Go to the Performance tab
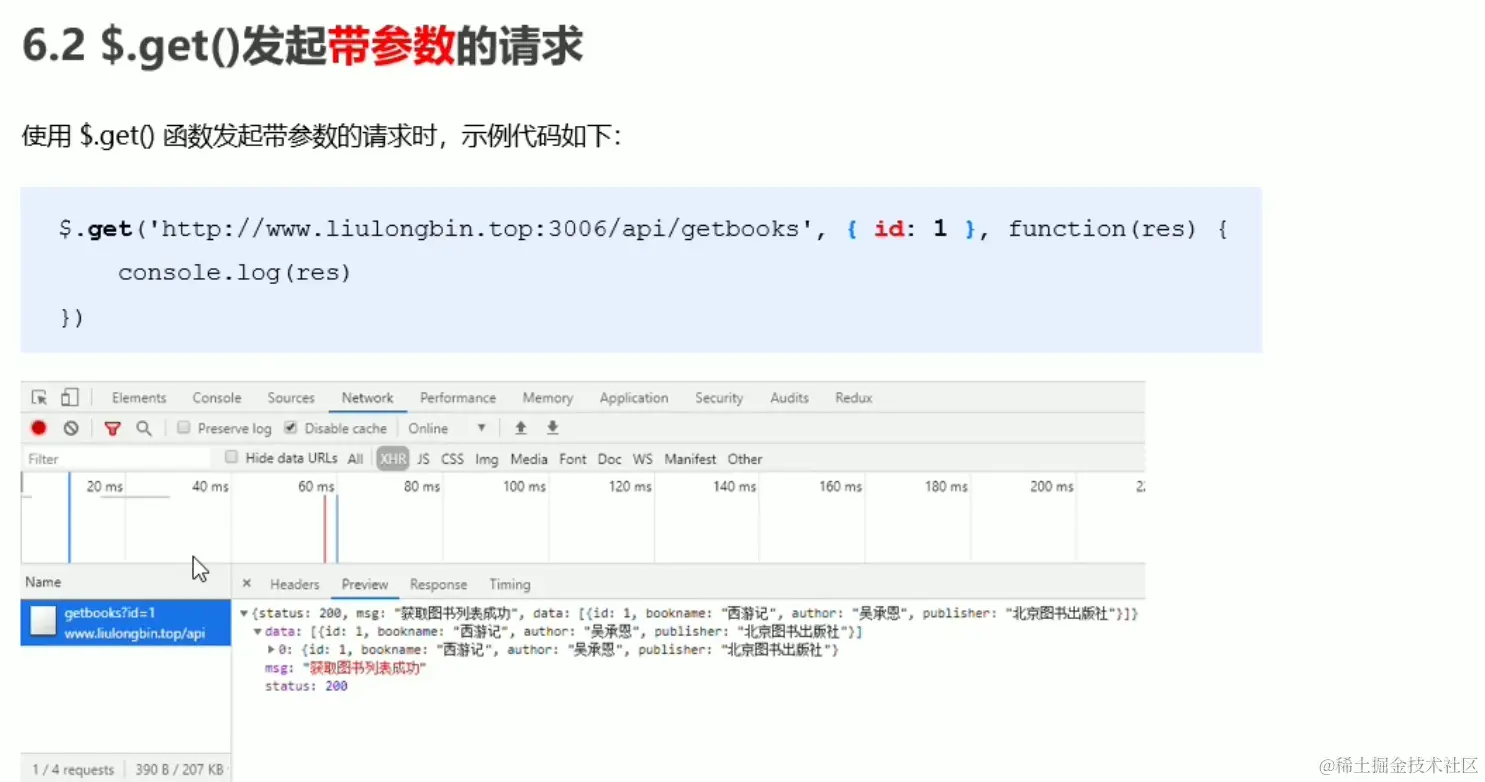 (458, 398)
